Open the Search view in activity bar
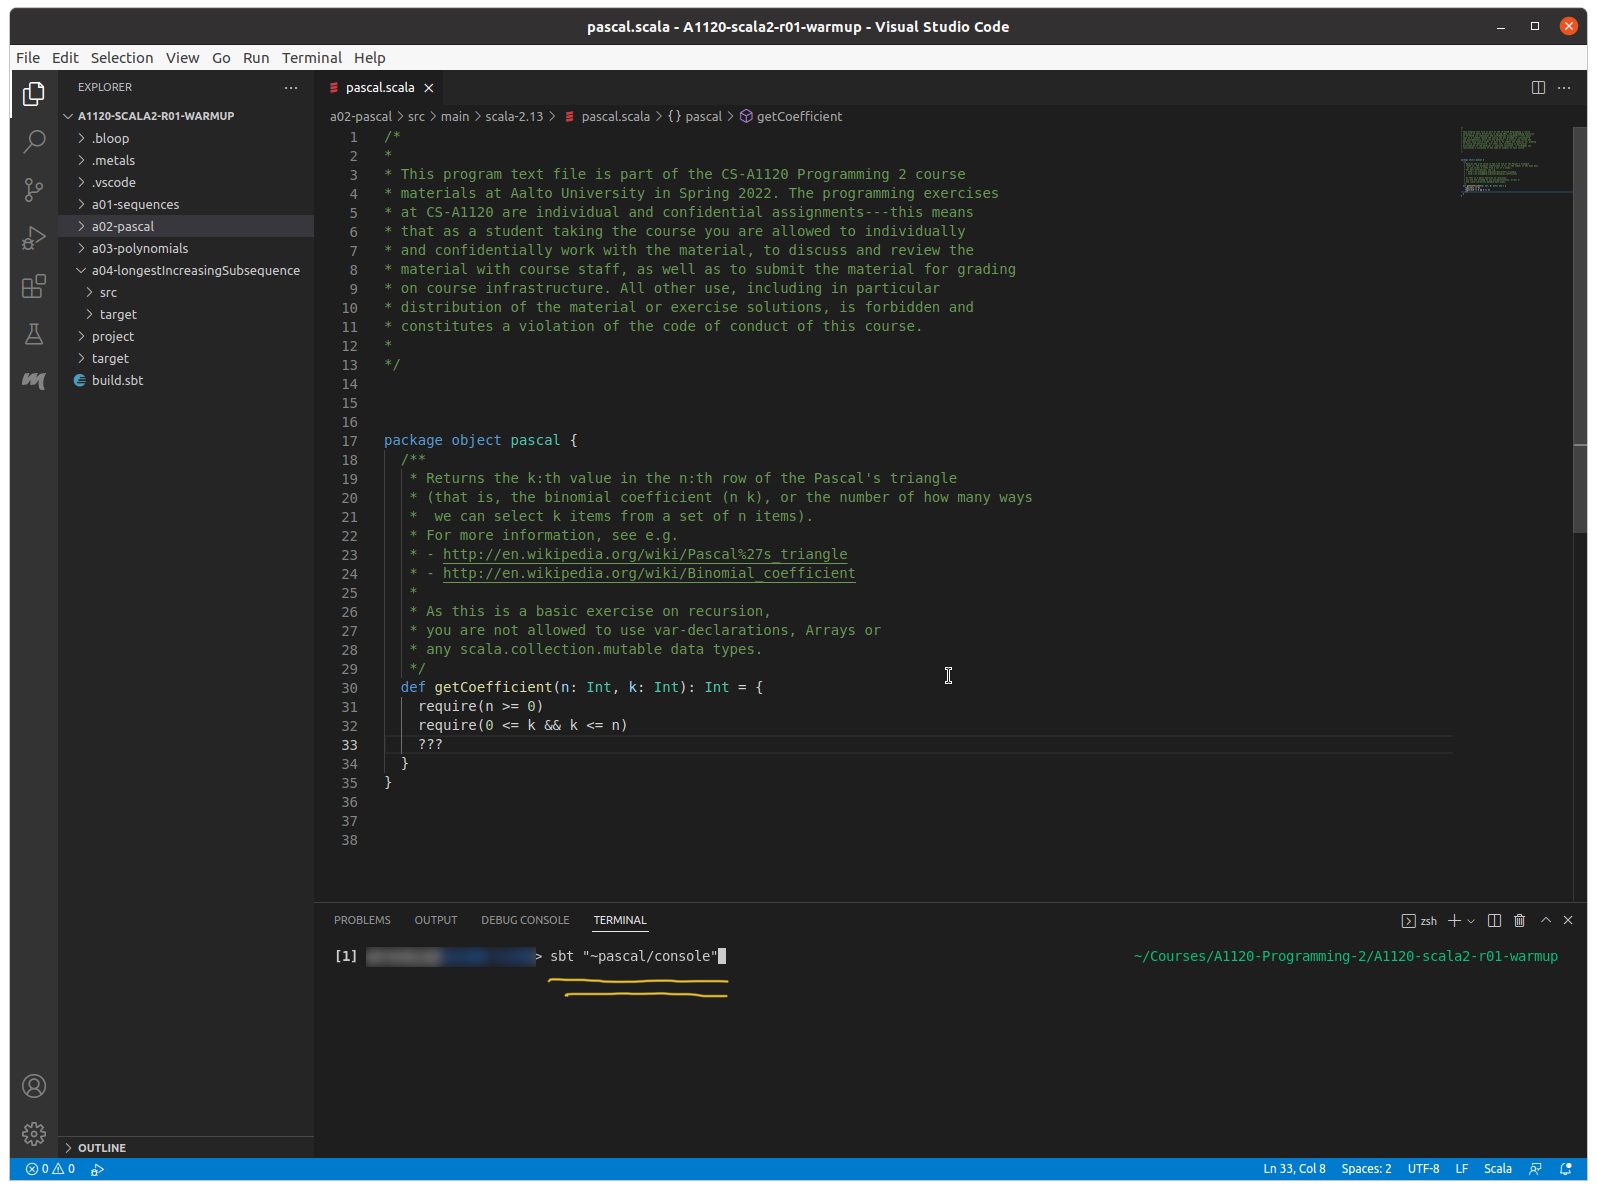The height and width of the screenshot is (1190, 1597). [x=34, y=141]
